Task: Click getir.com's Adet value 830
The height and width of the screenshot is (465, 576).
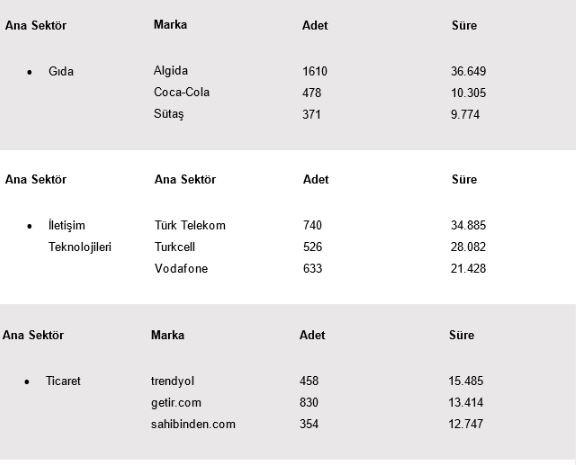Action: pyautogui.click(x=309, y=403)
